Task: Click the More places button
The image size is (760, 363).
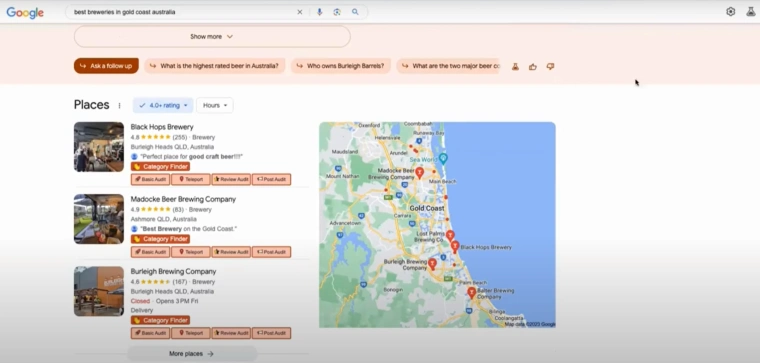Action: (x=192, y=354)
